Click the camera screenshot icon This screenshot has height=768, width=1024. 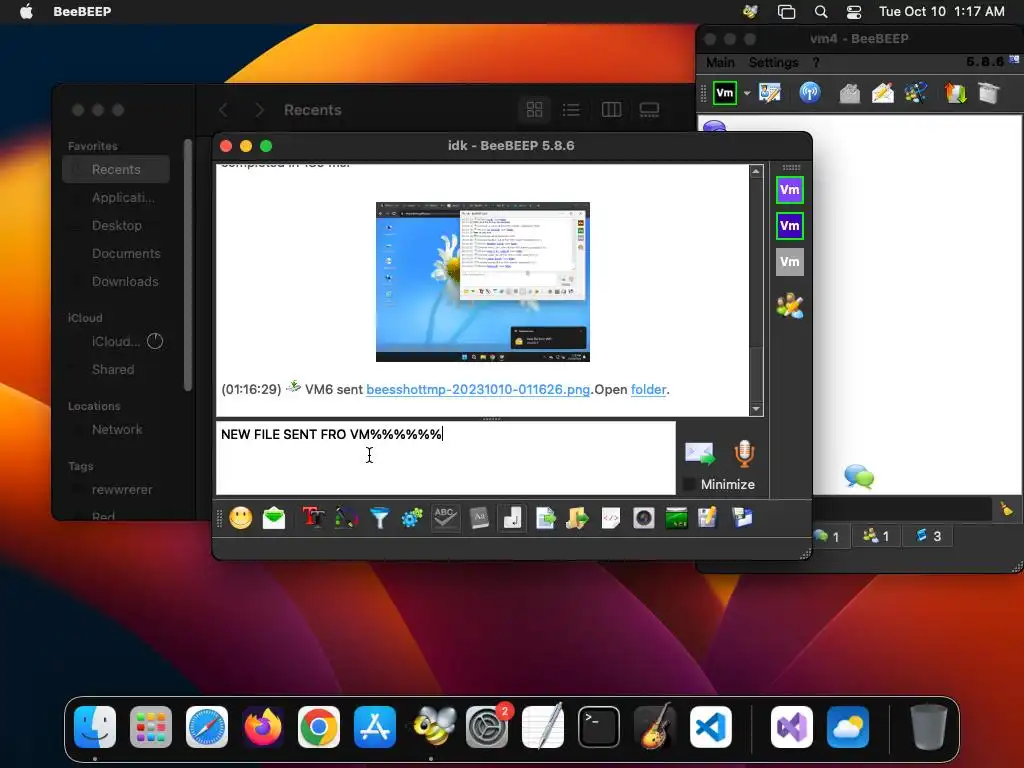coord(643,519)
